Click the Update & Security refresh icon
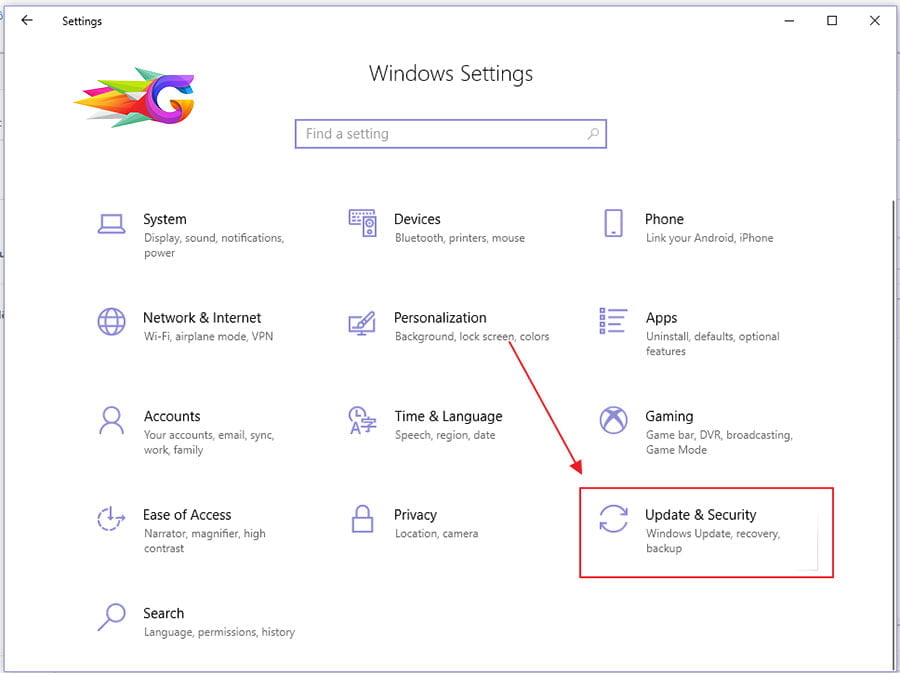This screenshot has width=900, height=673. coord(613,519)
